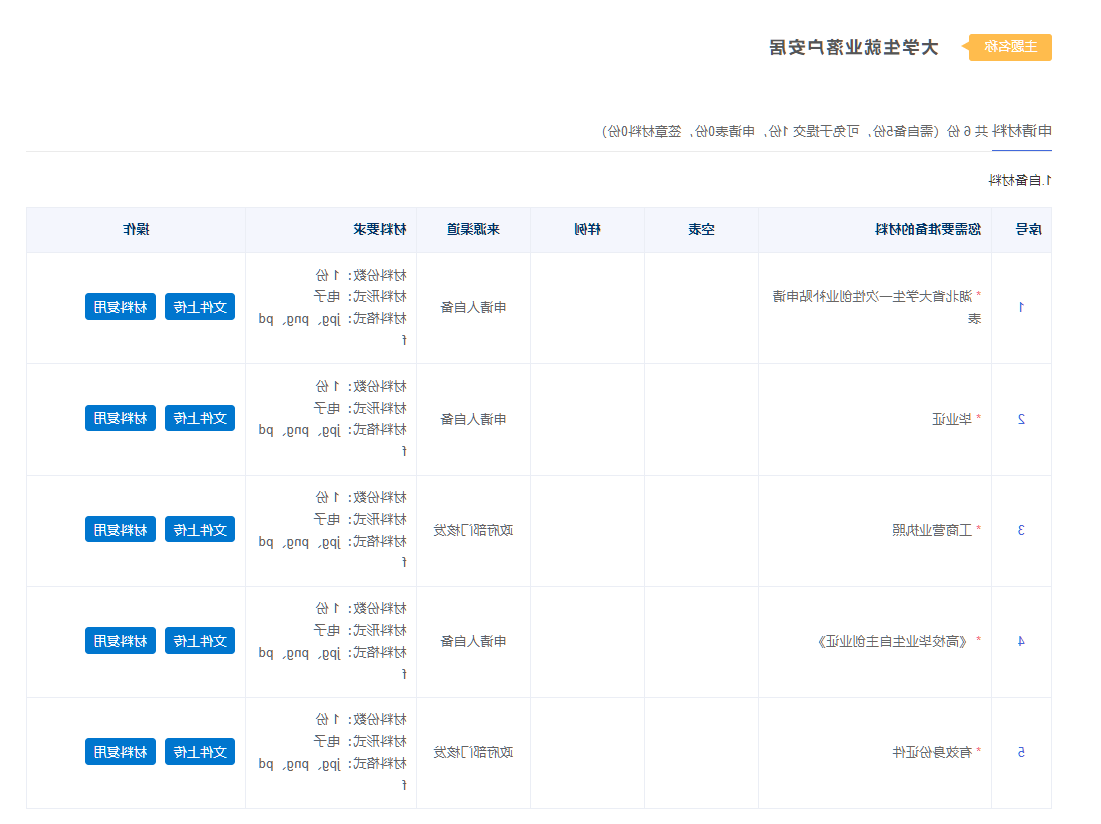Click the title 大学生就业落户安居
Viewport: 1101px width, 824px height.
coord(854,47)
